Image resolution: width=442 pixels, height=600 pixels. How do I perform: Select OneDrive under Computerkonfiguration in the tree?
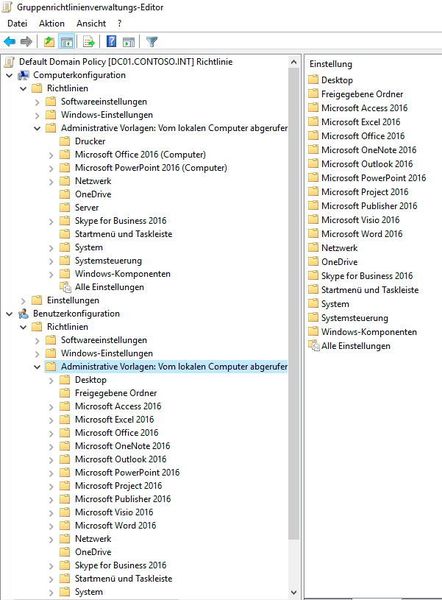tap(93, 194)
